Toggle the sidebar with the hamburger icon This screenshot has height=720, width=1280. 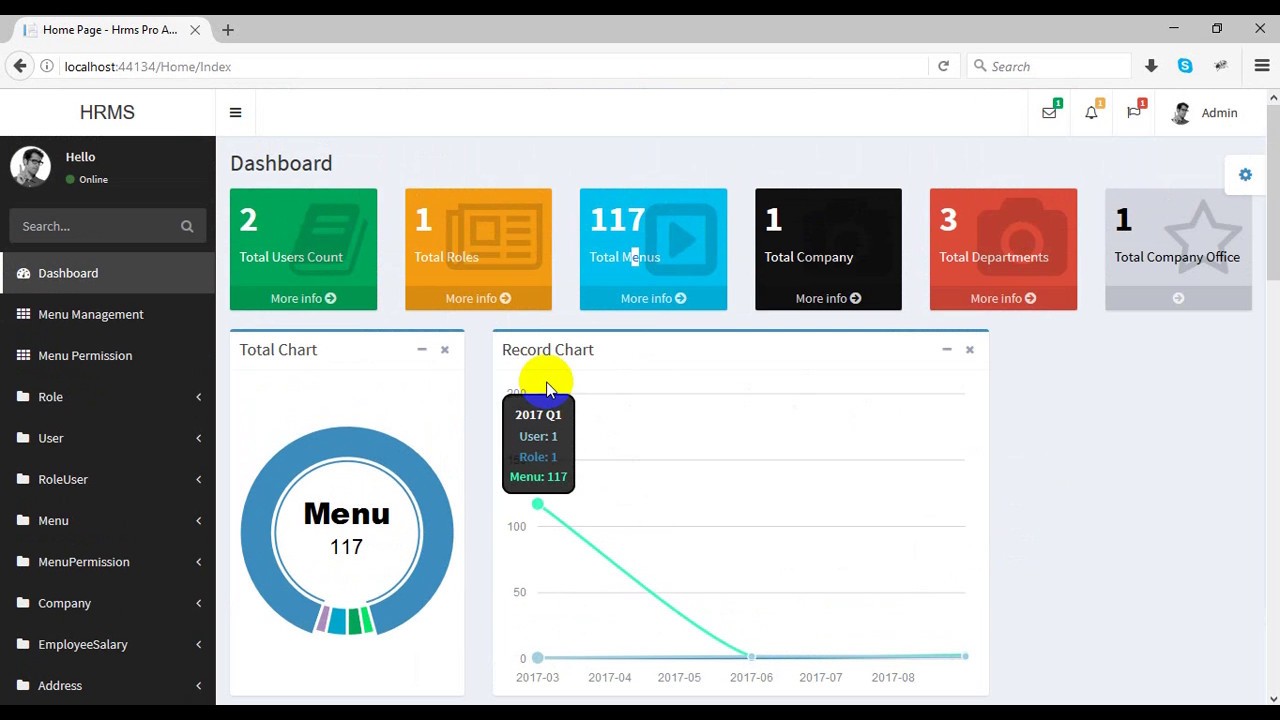(x=235, y=112)
